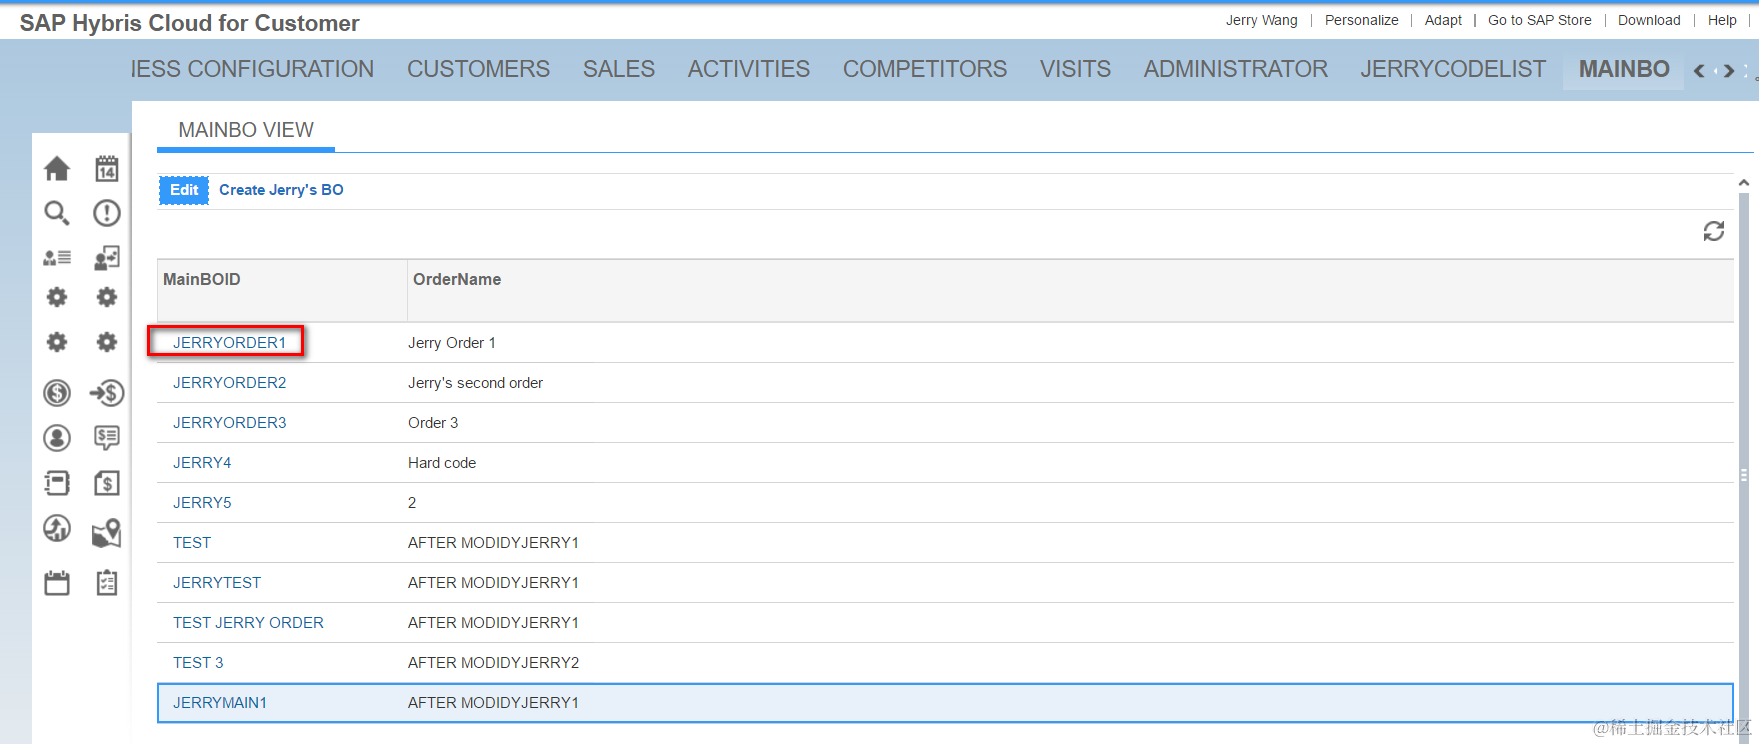This screenshot has height=744, width=1759.
Task: Open the notebook icon in sidebar
Action: click(57, 483)
